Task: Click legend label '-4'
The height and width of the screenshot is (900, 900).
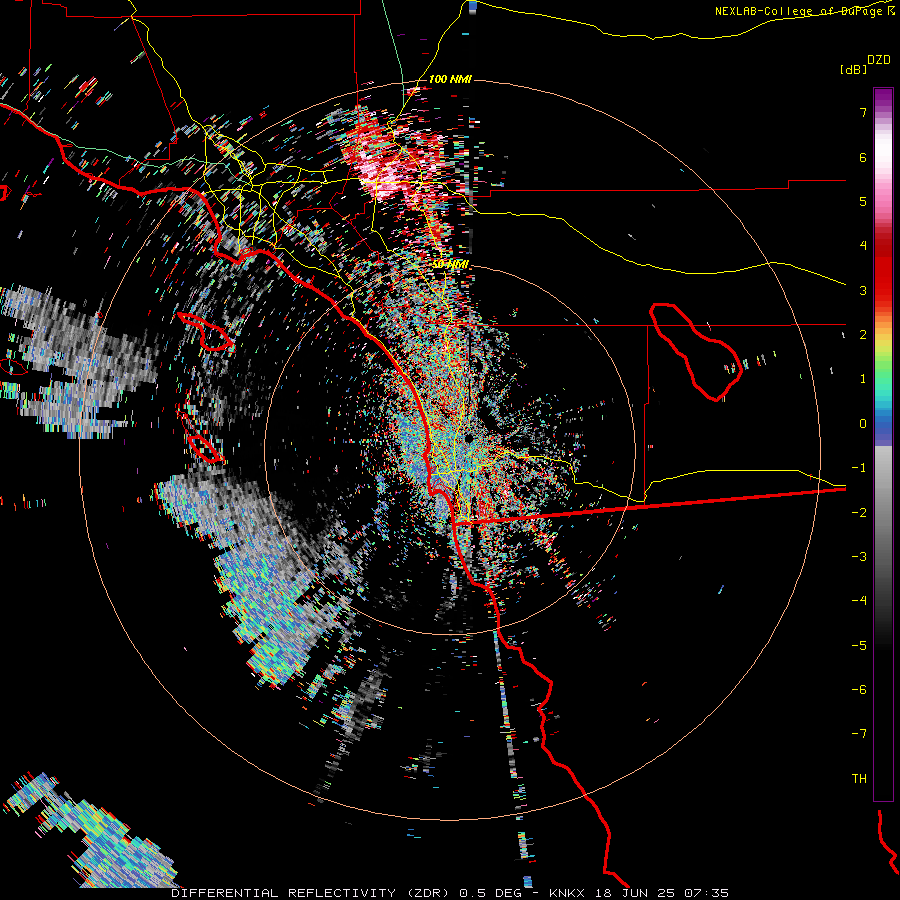Action: (x=859, y=601)
